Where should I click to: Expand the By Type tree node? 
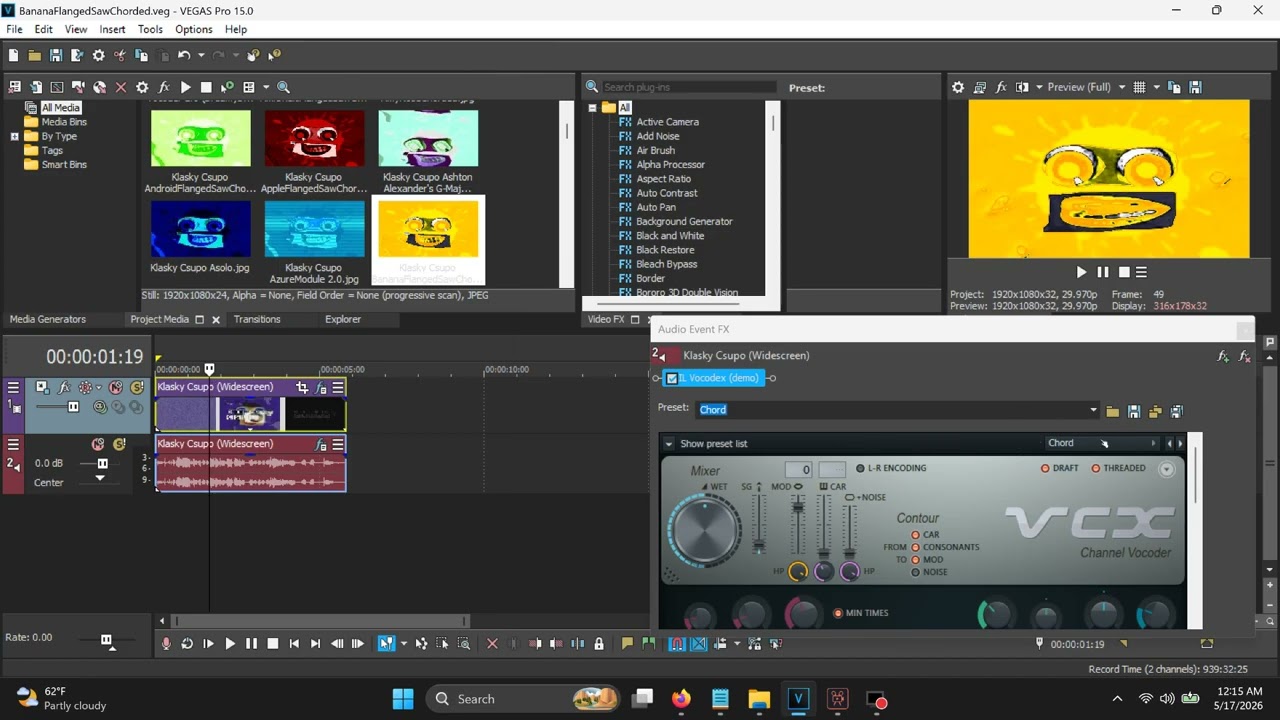click(x=15, y=136)
